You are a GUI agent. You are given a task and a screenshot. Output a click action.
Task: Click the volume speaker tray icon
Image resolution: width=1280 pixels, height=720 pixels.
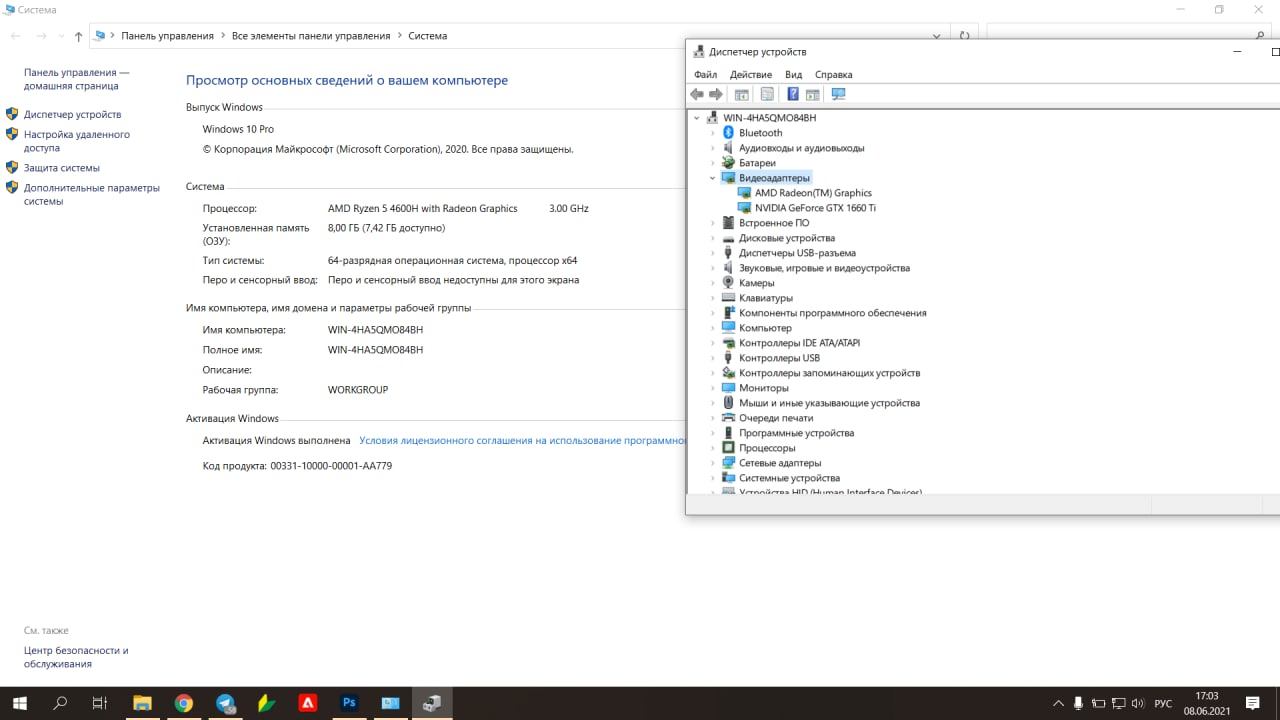pos(1136,704)
